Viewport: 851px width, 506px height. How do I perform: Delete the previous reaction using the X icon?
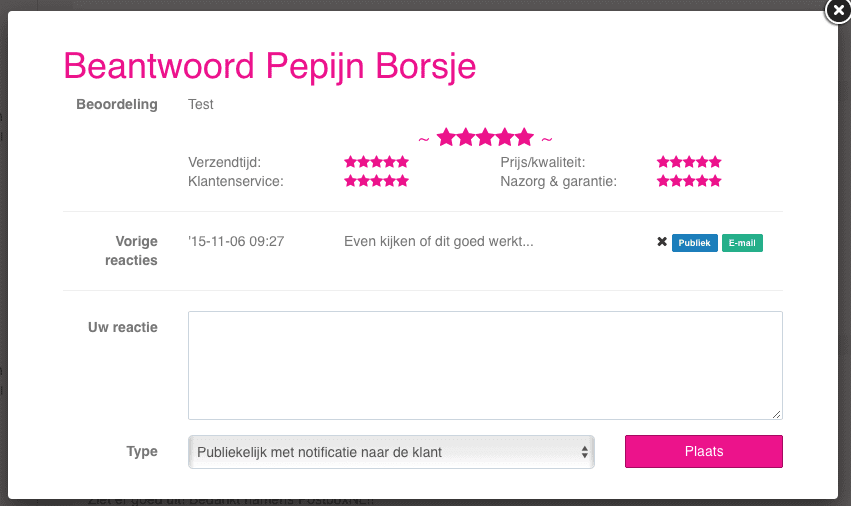[x=662, y=242]
